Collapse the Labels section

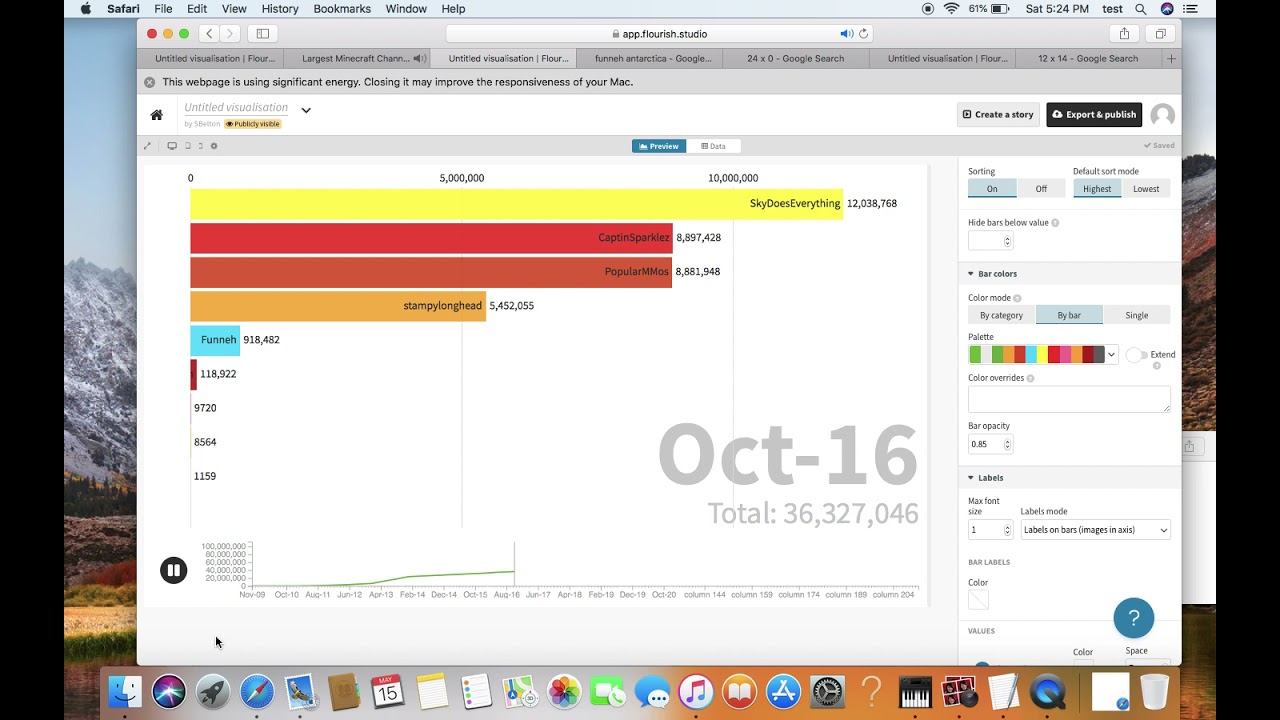click(1069, 478)
